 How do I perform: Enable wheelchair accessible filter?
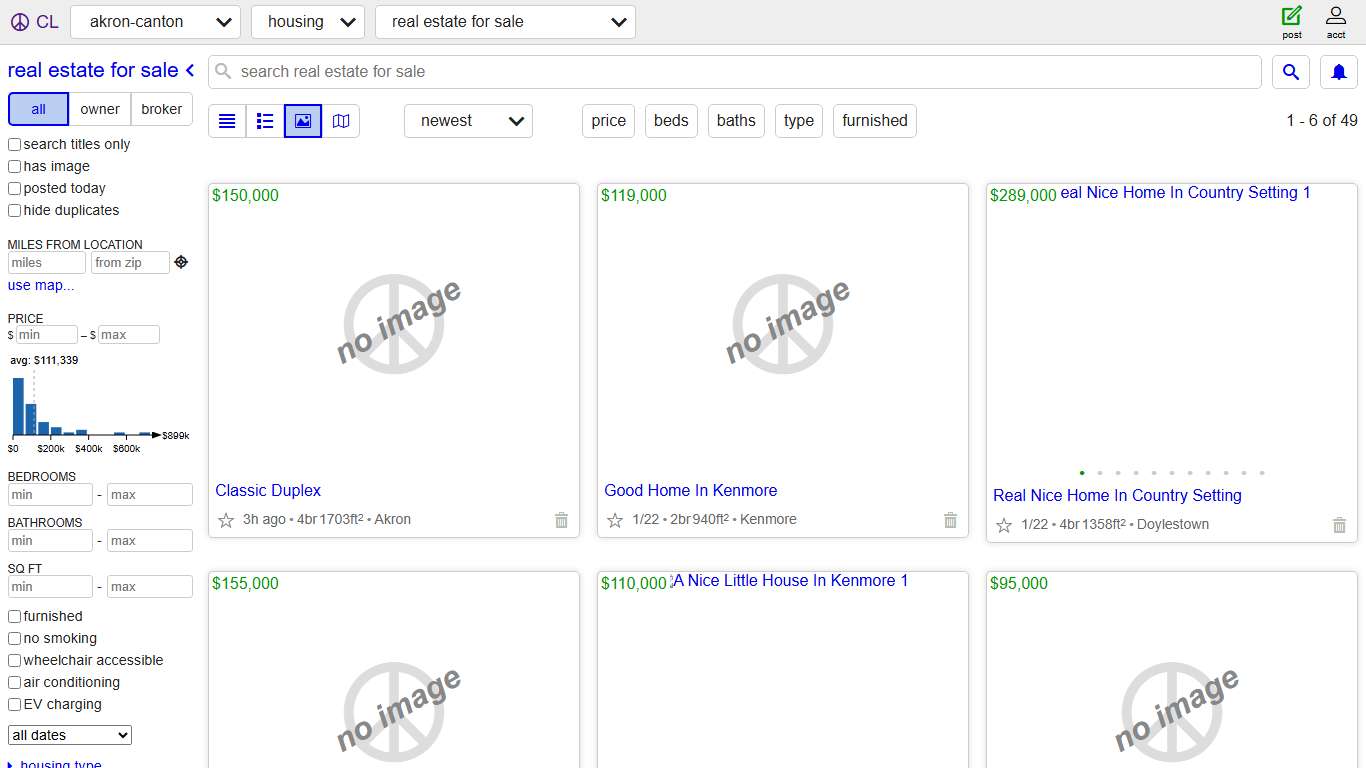pos(14,660)
